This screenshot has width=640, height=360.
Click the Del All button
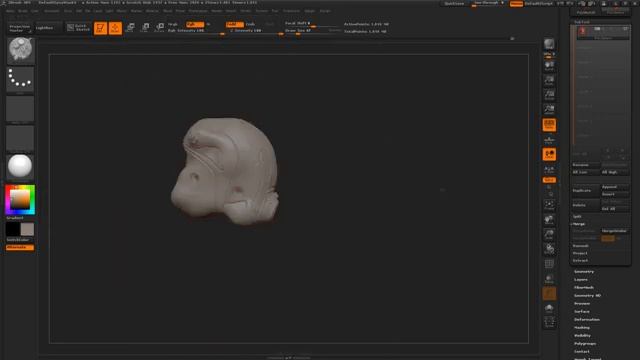coord(615,209)
